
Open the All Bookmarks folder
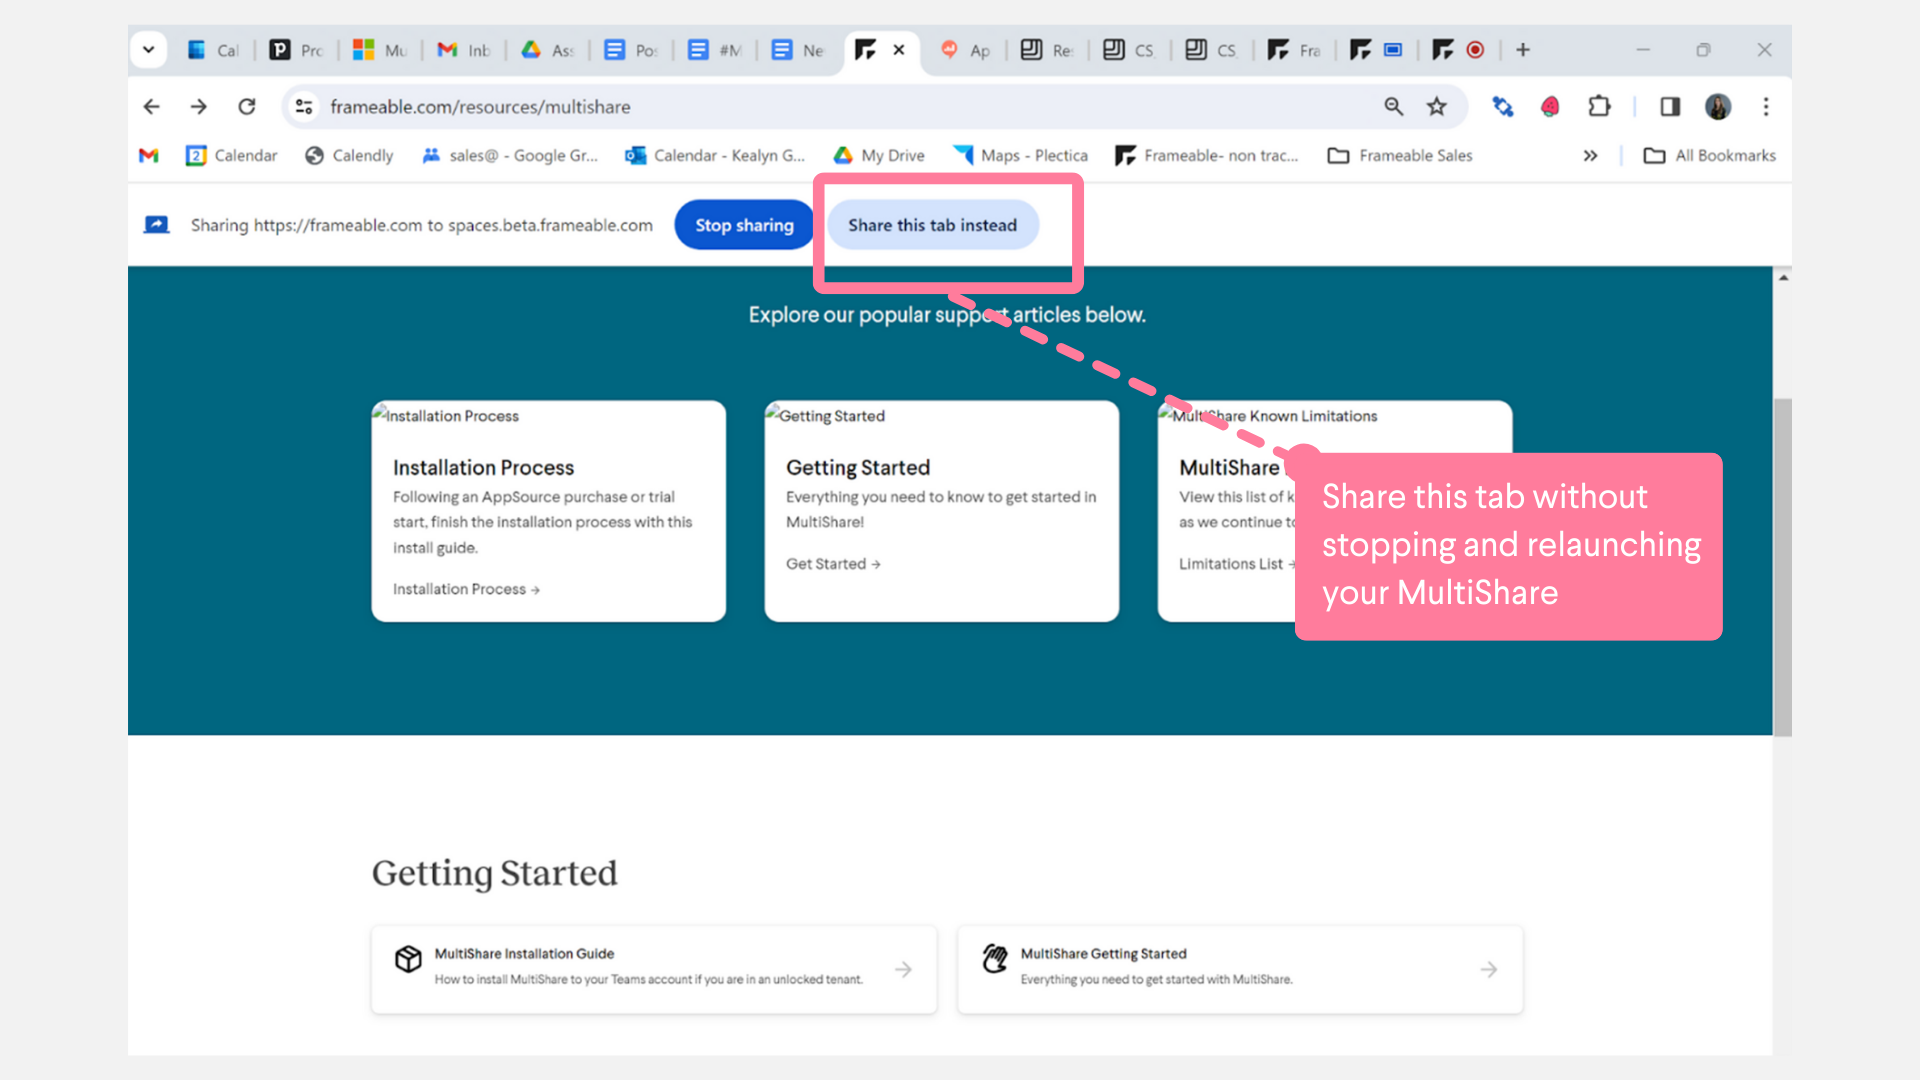coord(1710,155)
